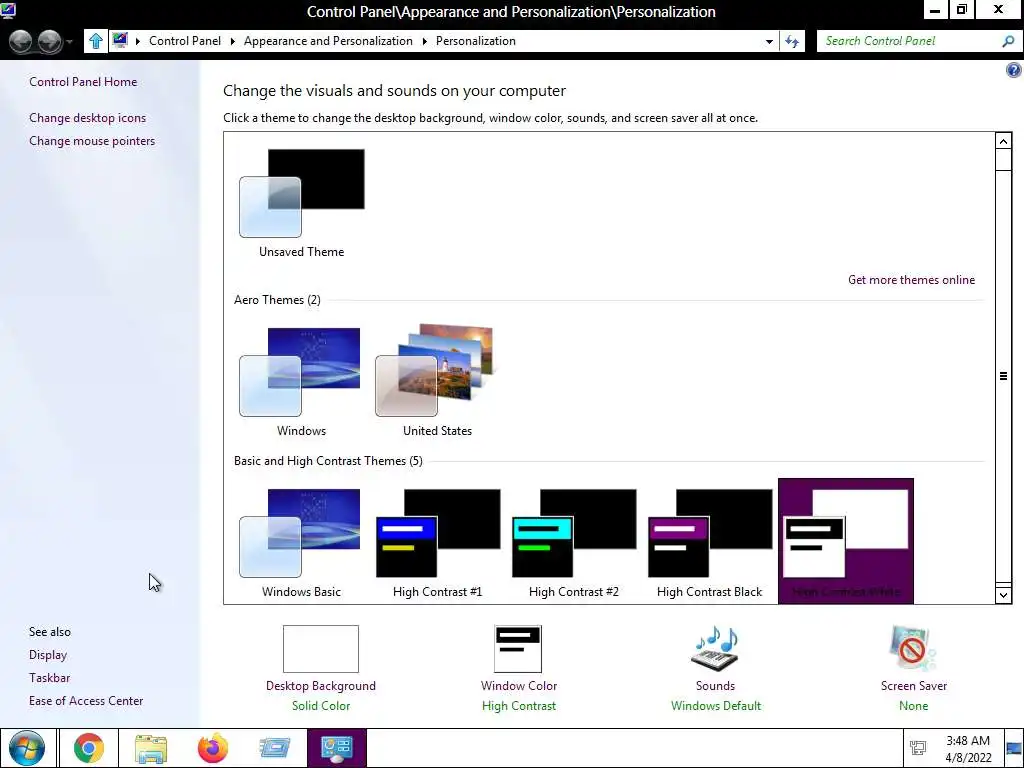Screen dimensions: 1024x768
Task: Open Window Color settings icon
Action: [x=518, y=648]
